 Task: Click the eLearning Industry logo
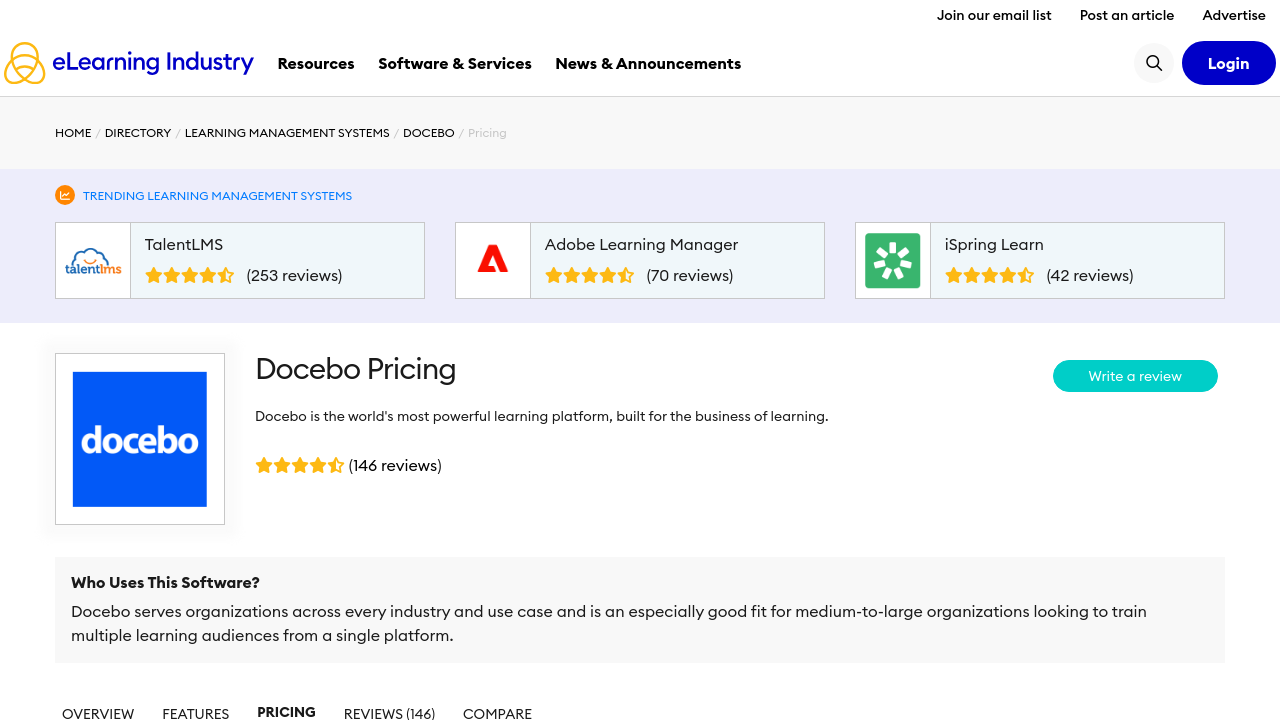point(129,63)
